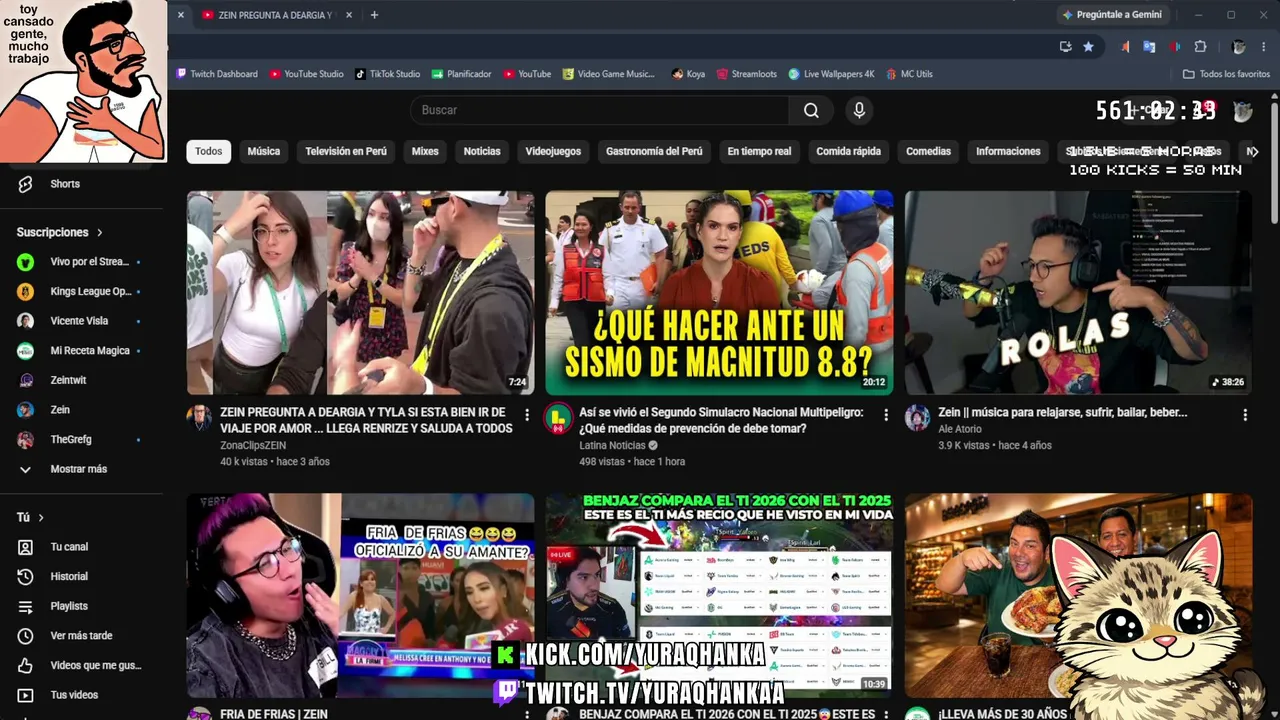The height and width of the screenshot is (720, 1280).
Task: Expand the Tú section header
Action: point(30,517)
